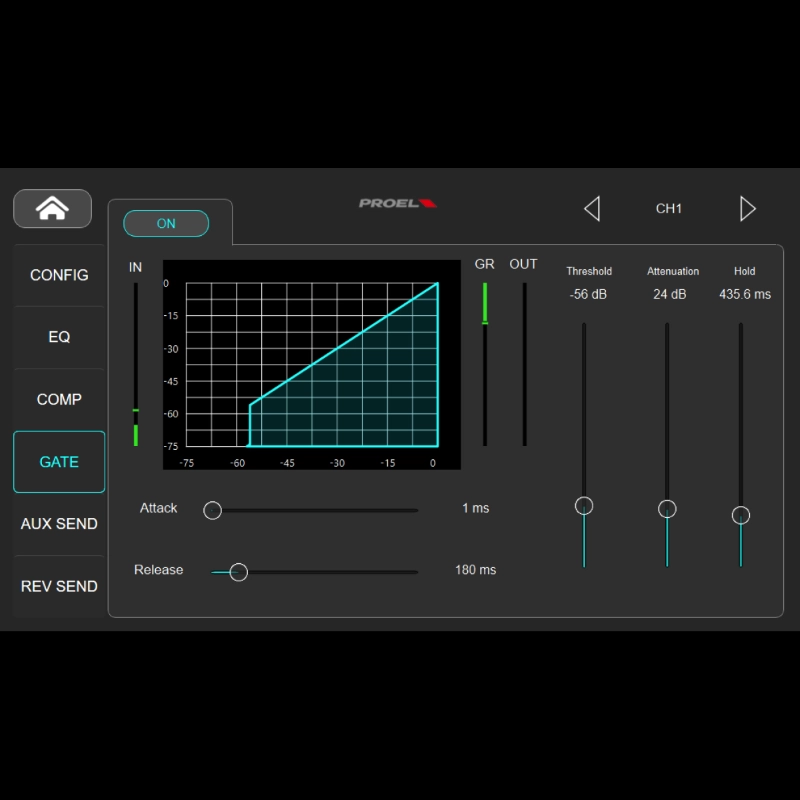Click the CH1 channel label

669,208
